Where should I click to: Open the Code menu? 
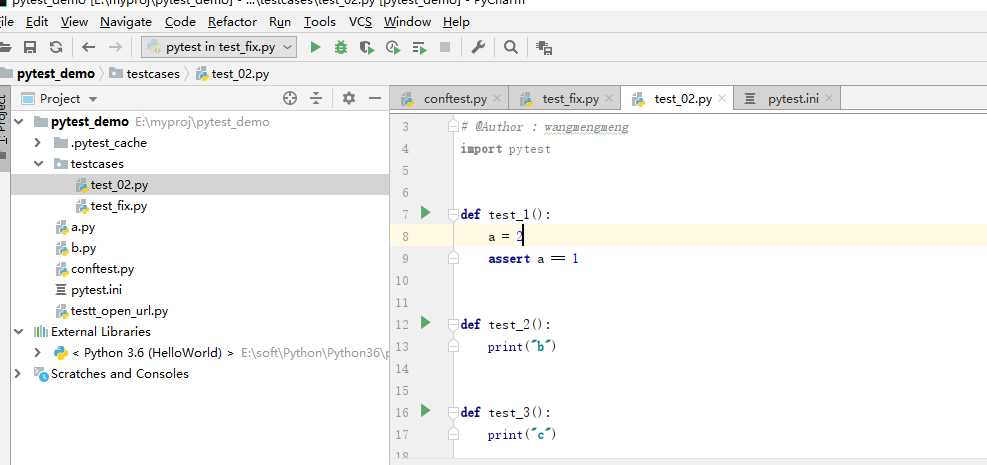pyautogui.click(x=180, y=22)
